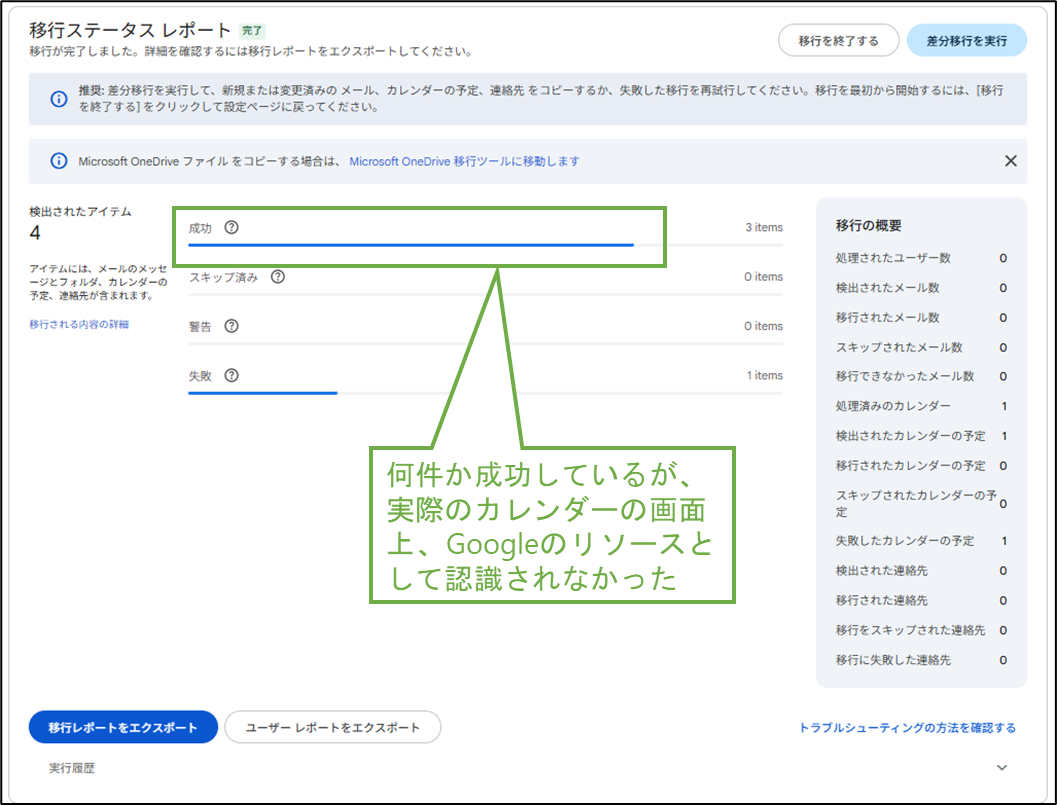
Task: Click the 移行ステータス レポート title
Action: click(130, 30)
